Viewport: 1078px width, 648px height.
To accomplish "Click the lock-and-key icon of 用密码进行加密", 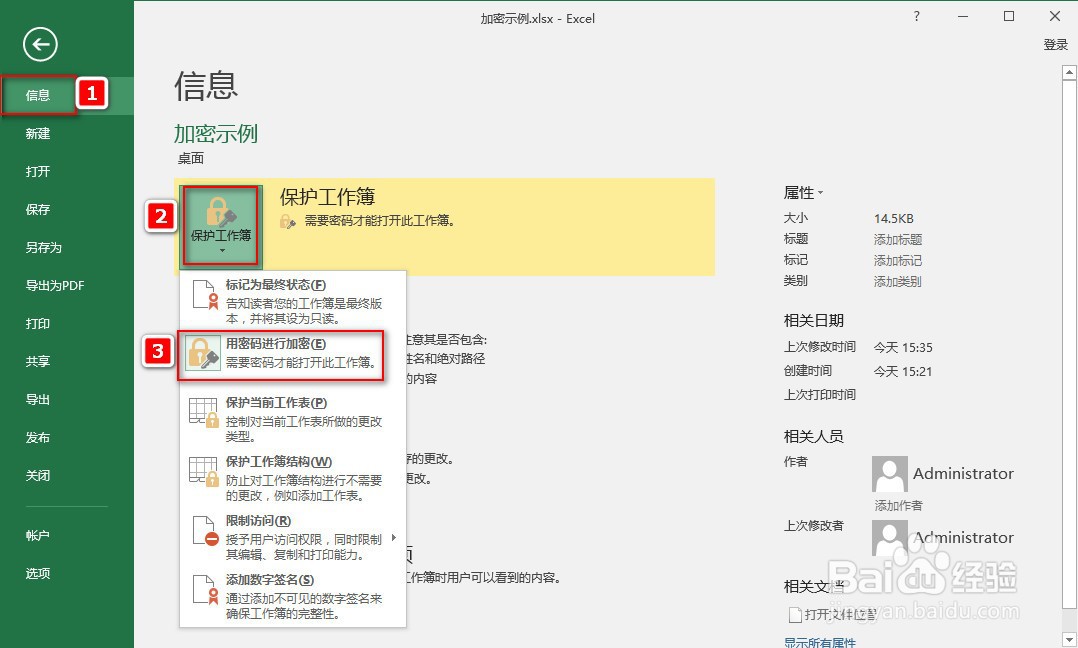I will coord(204,354).
